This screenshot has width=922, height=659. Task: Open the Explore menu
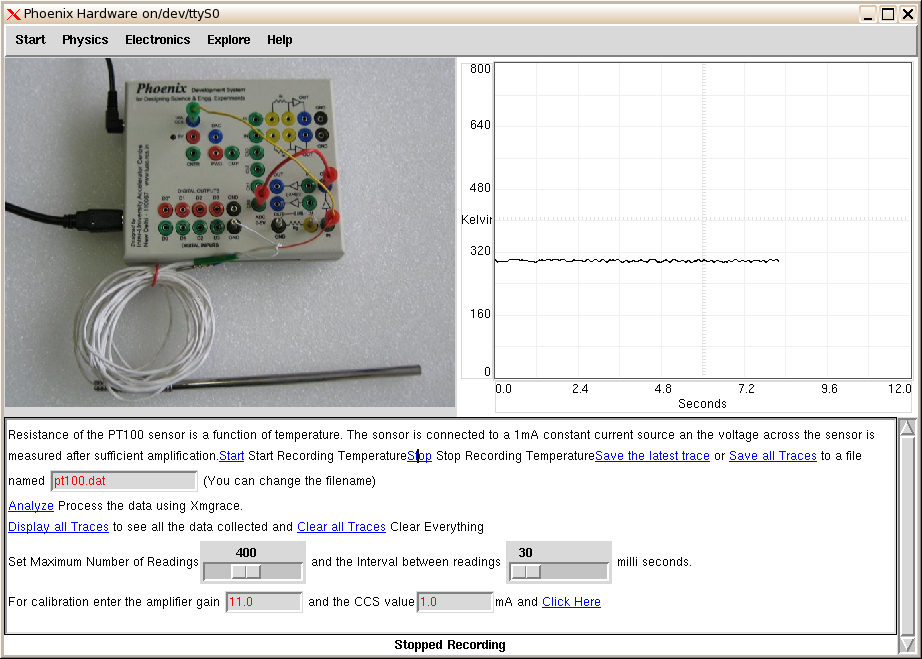pyautogui.click(x=229, y=40)
